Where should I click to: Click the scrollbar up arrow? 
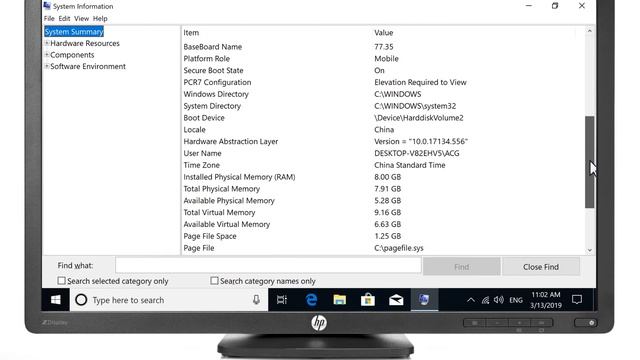pos(589,31)
